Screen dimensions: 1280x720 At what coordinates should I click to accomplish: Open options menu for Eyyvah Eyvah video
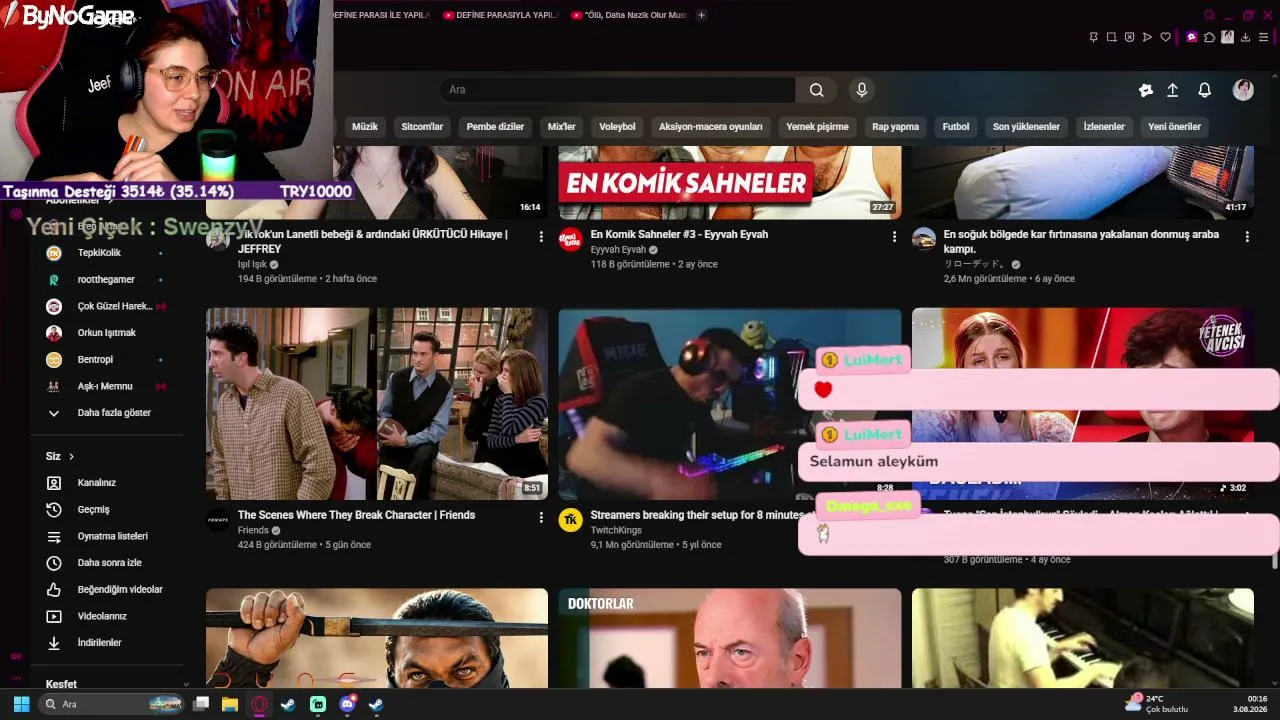click(894, 237)
